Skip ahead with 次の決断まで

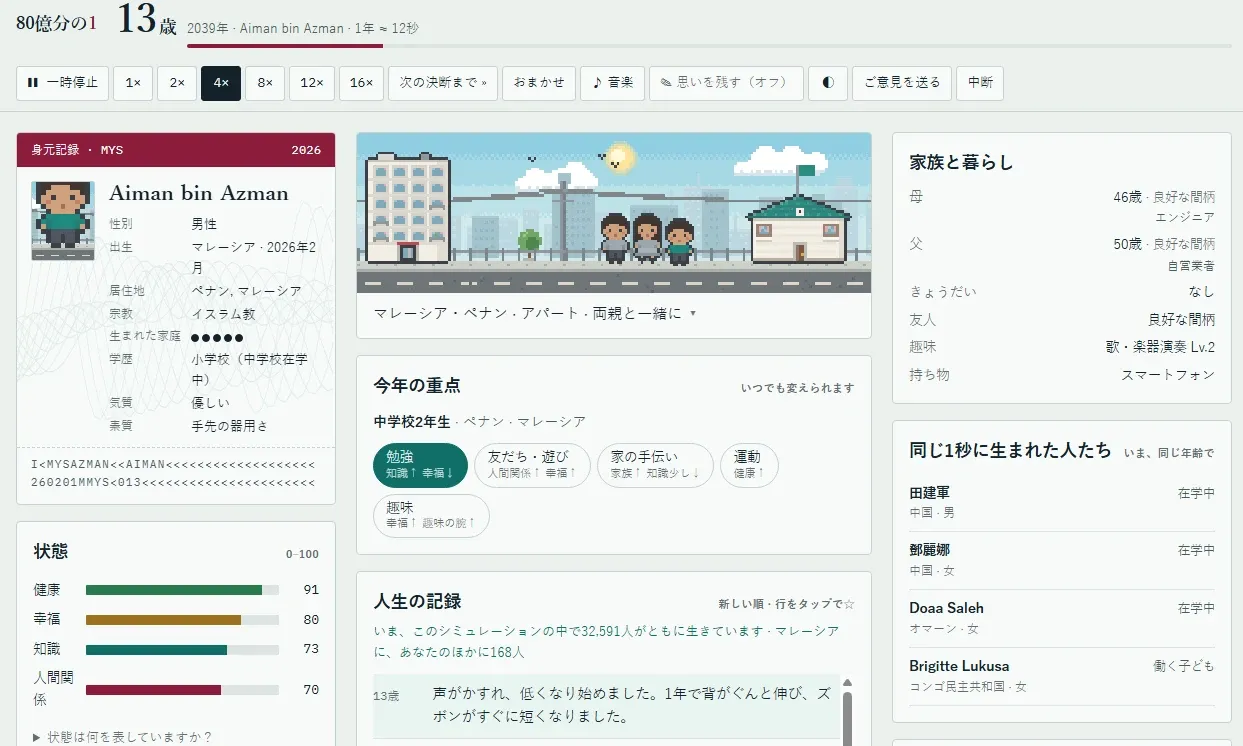pyautogui.click(x=442, y=83)
